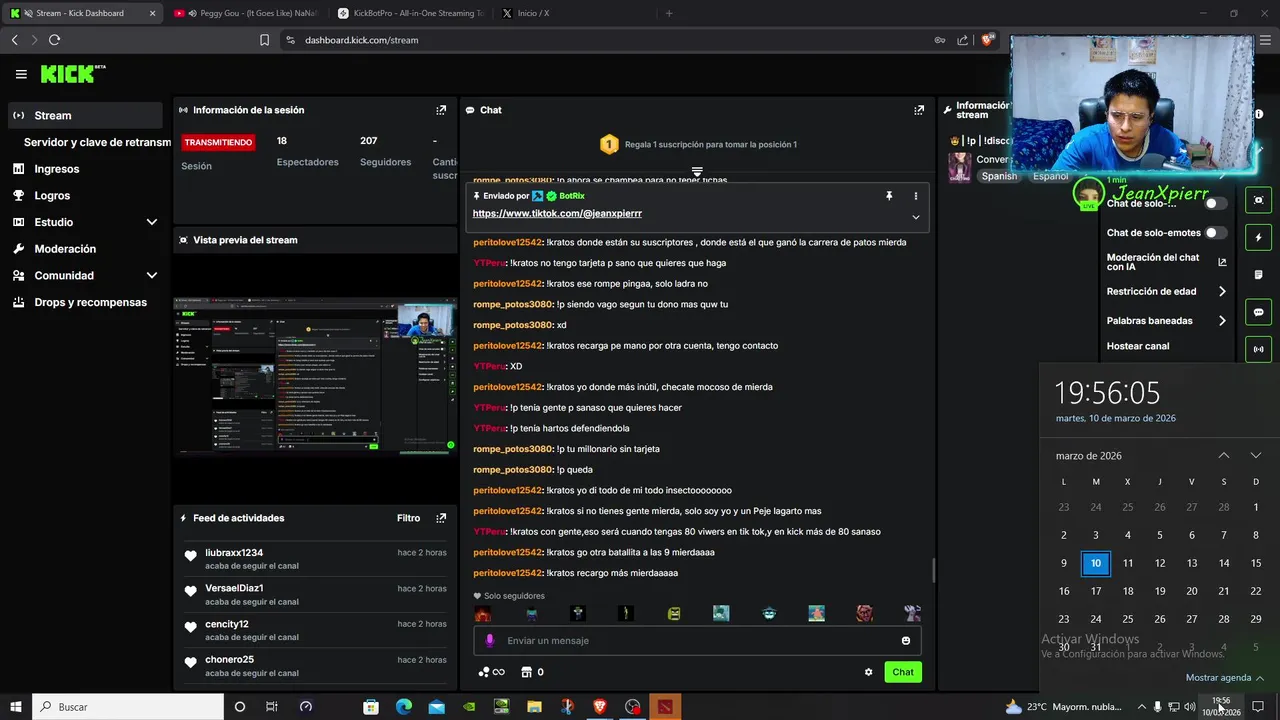Click Hostear canal option
Screen dimensions: 1280x720
tap(1138, 346)
